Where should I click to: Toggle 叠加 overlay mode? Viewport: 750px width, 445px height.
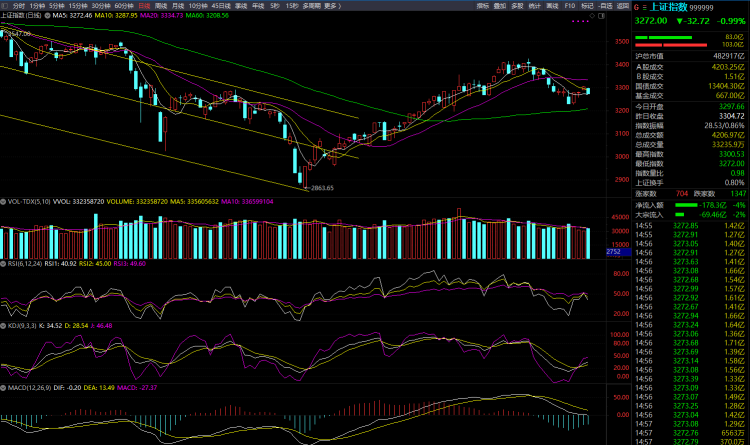pyautogui.click(x=500, y=6)
